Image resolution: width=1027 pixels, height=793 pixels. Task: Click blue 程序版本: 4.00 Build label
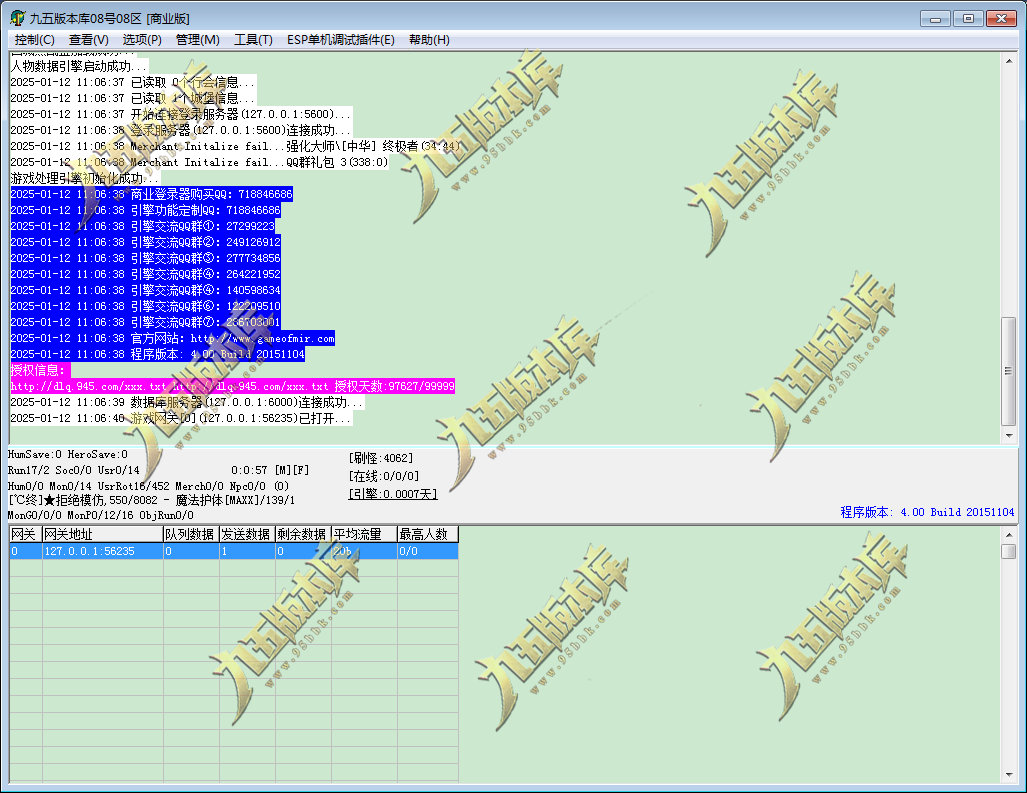[x=927, y=512]
